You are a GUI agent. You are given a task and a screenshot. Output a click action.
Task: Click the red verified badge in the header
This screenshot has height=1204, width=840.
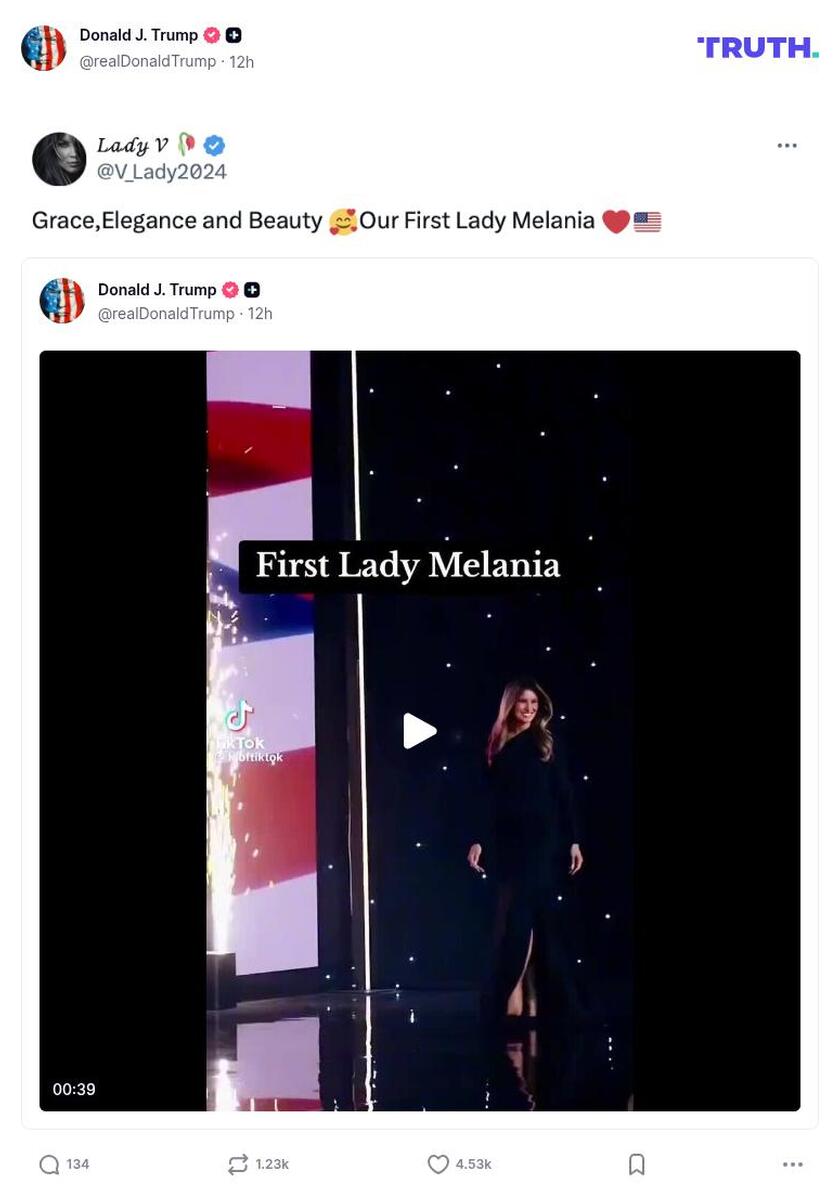pyautogui.click(x=212, y=35)
